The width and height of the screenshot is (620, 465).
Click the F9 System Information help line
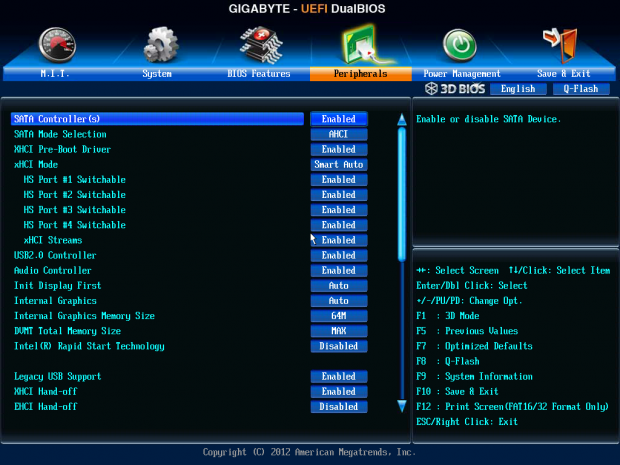pos(474,376)
